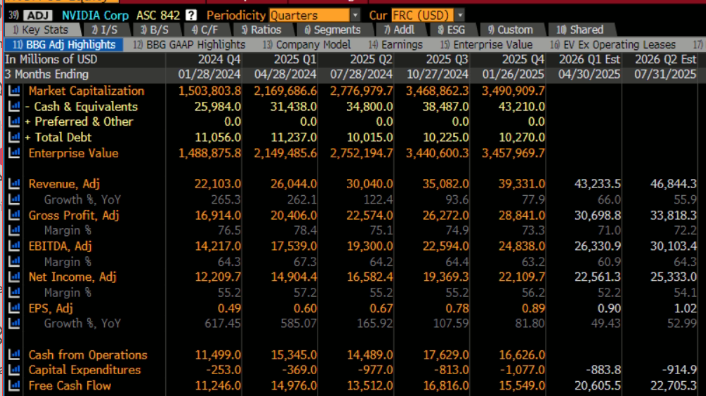Click NVIDIA Corp security name
The image size is (706, 396).
tap(95, 15)
